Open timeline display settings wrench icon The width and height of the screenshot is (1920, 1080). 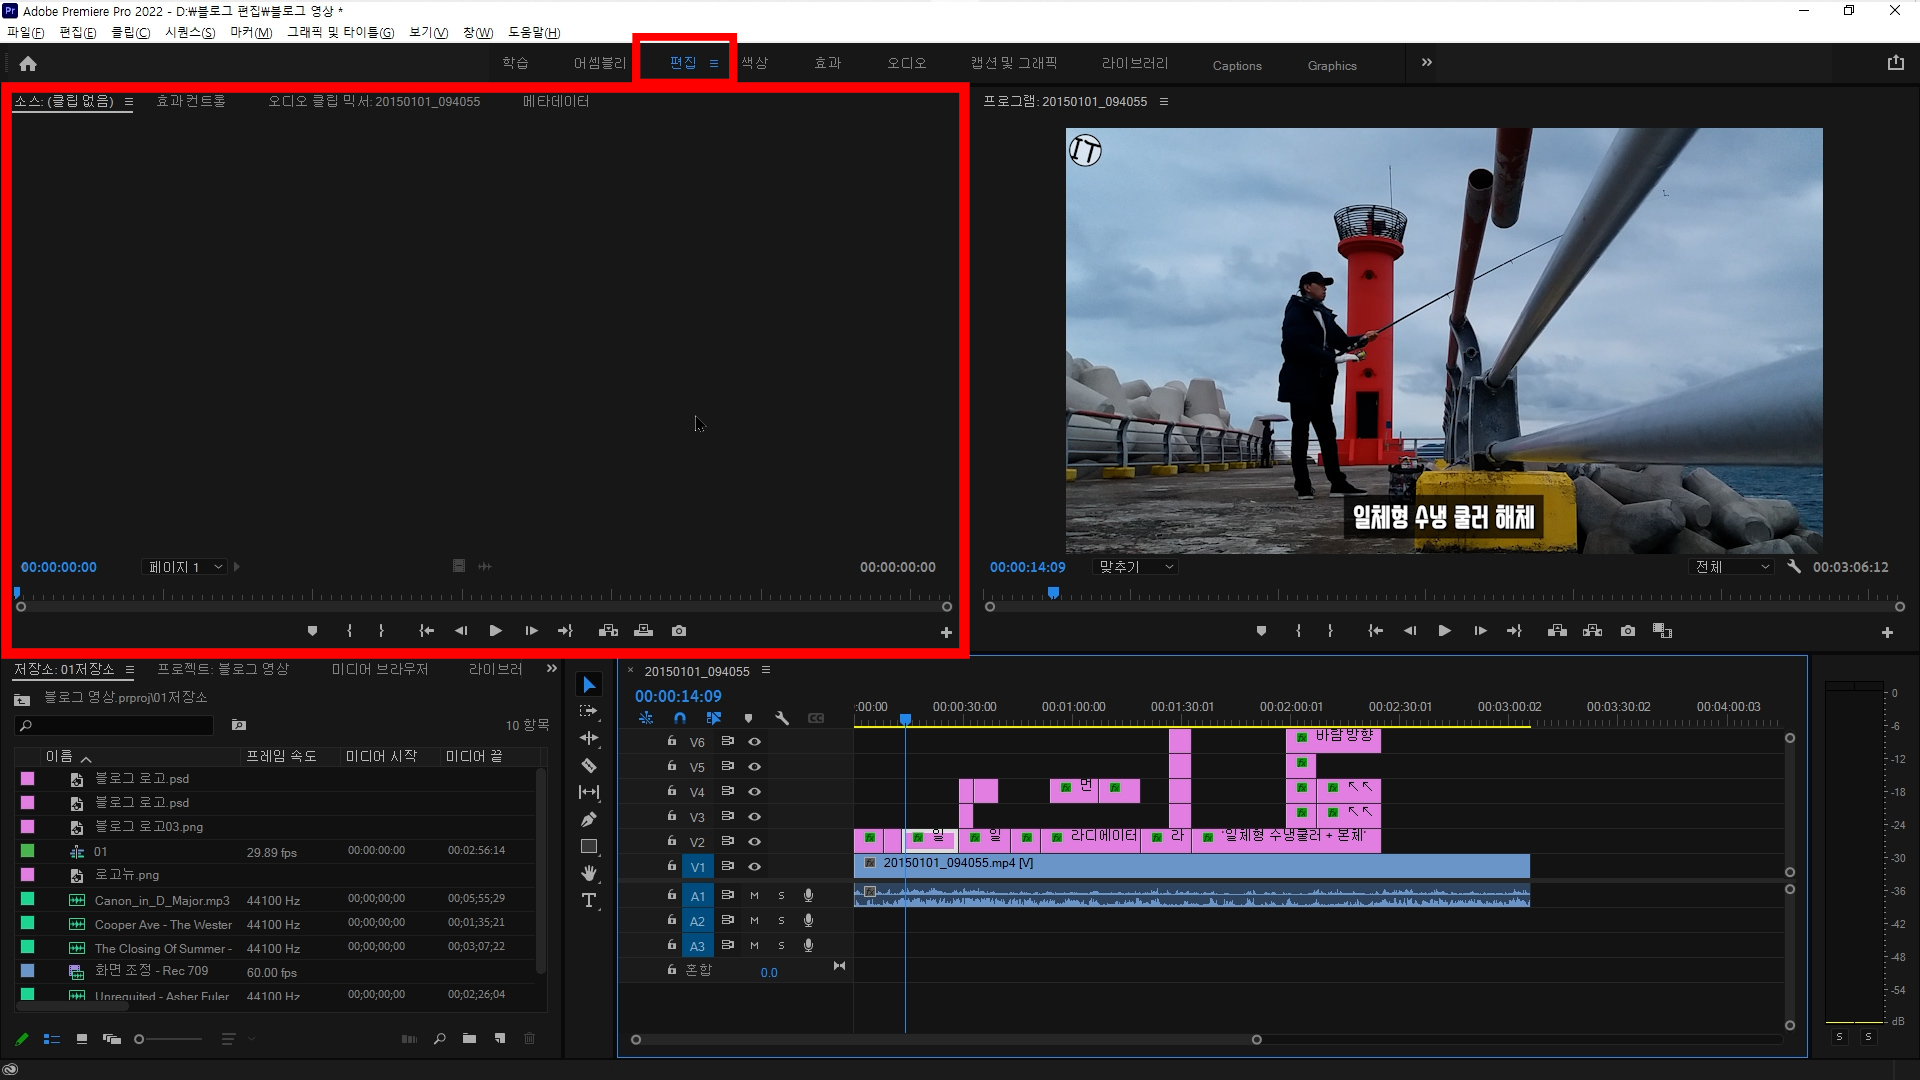click(x=782, y=718)
